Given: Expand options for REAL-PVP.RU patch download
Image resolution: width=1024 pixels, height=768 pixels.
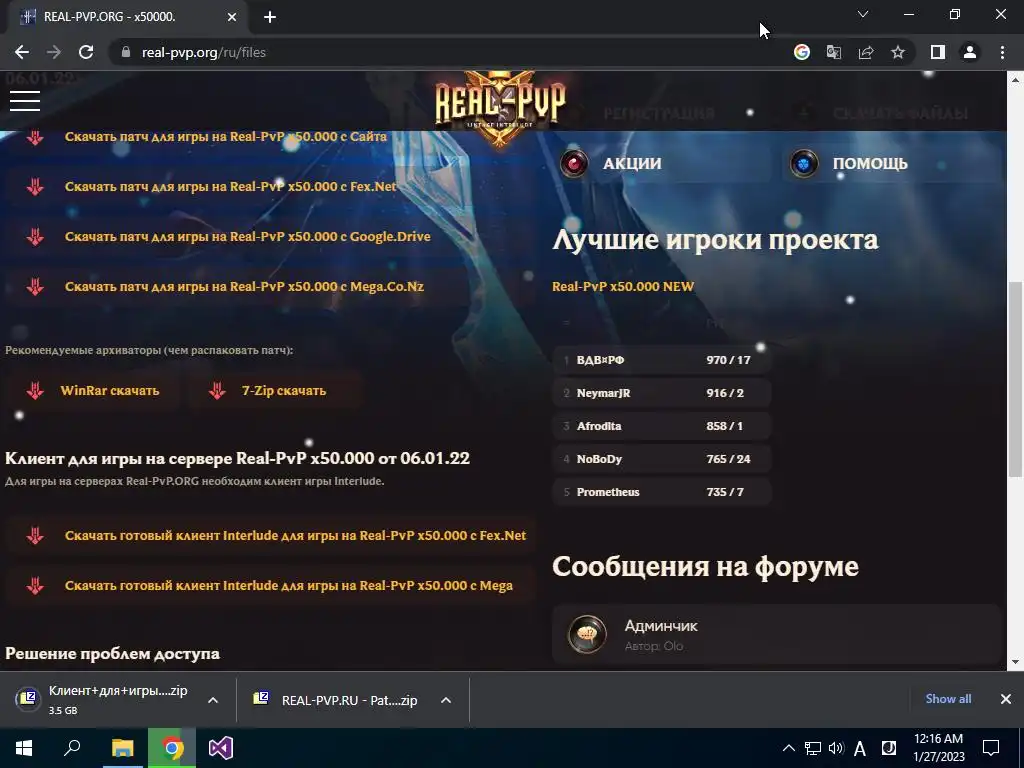Looking at the screenshot, I should pyautogui.click(x=446, y=700).
